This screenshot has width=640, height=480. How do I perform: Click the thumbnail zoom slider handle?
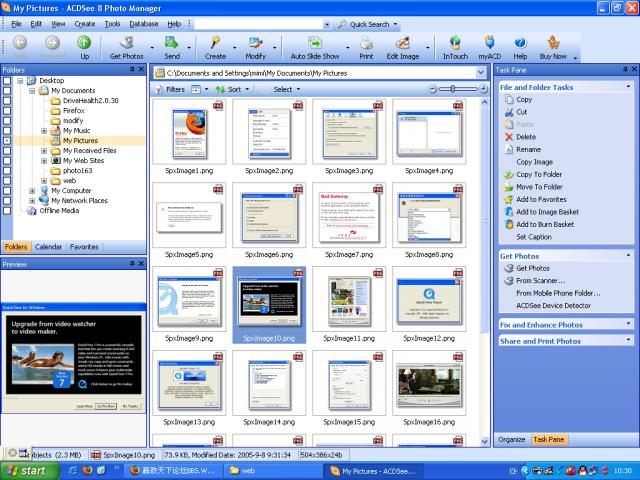click(453, 89)
